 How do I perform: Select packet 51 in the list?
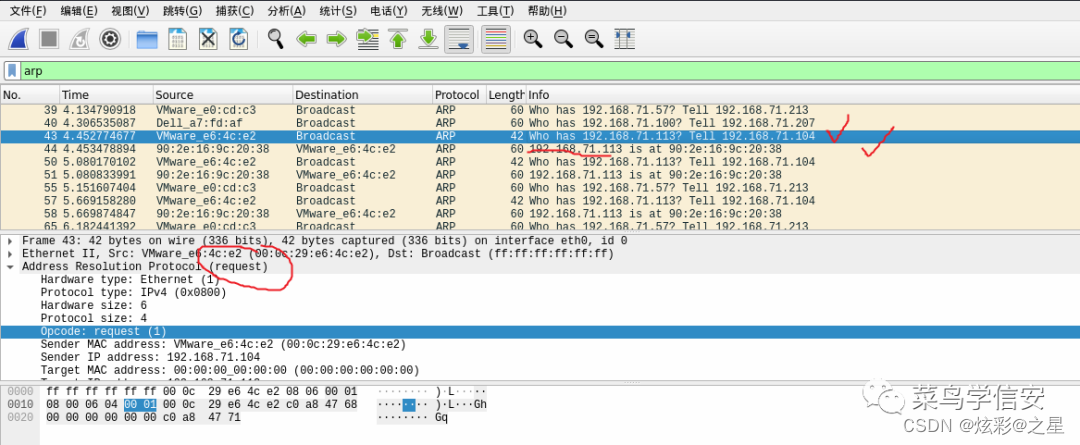(540, 175)
